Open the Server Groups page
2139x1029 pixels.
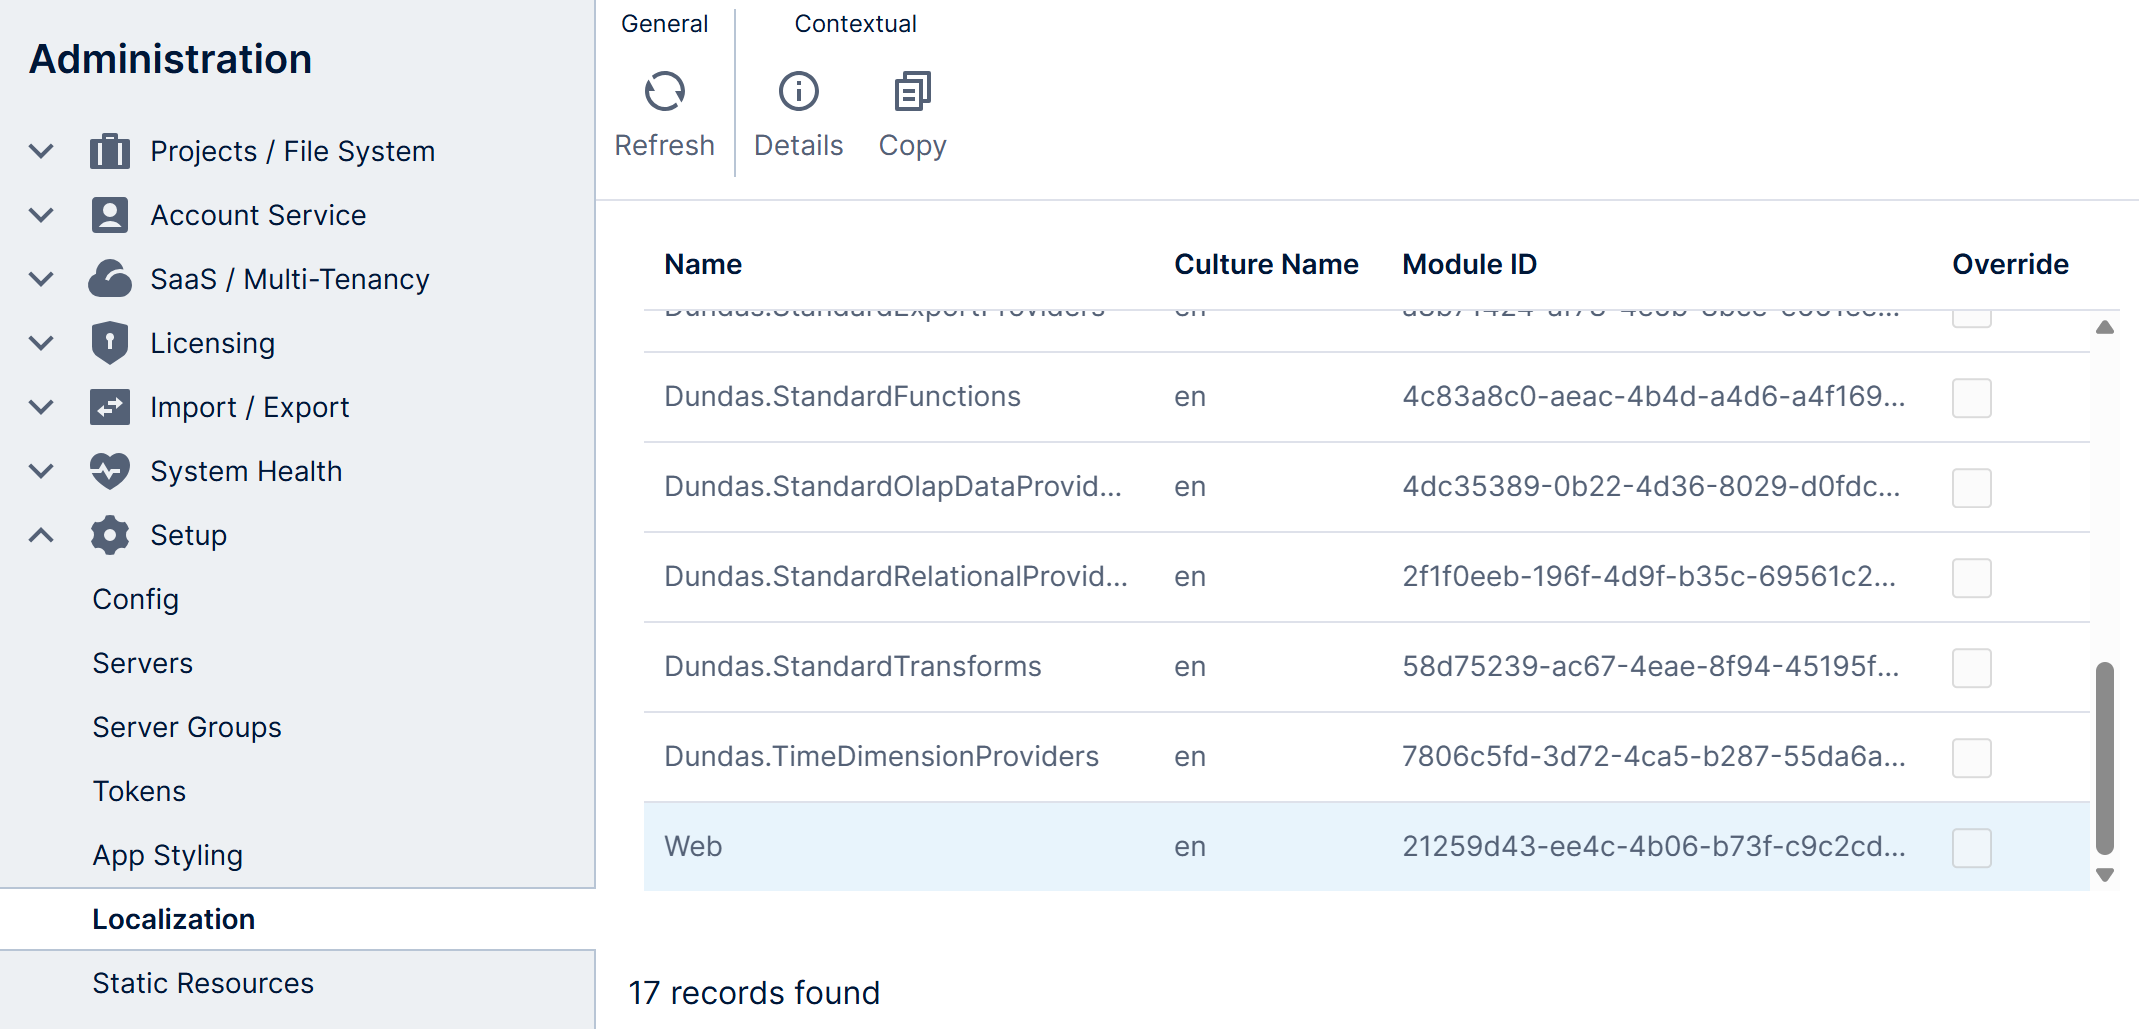(187, 727)
